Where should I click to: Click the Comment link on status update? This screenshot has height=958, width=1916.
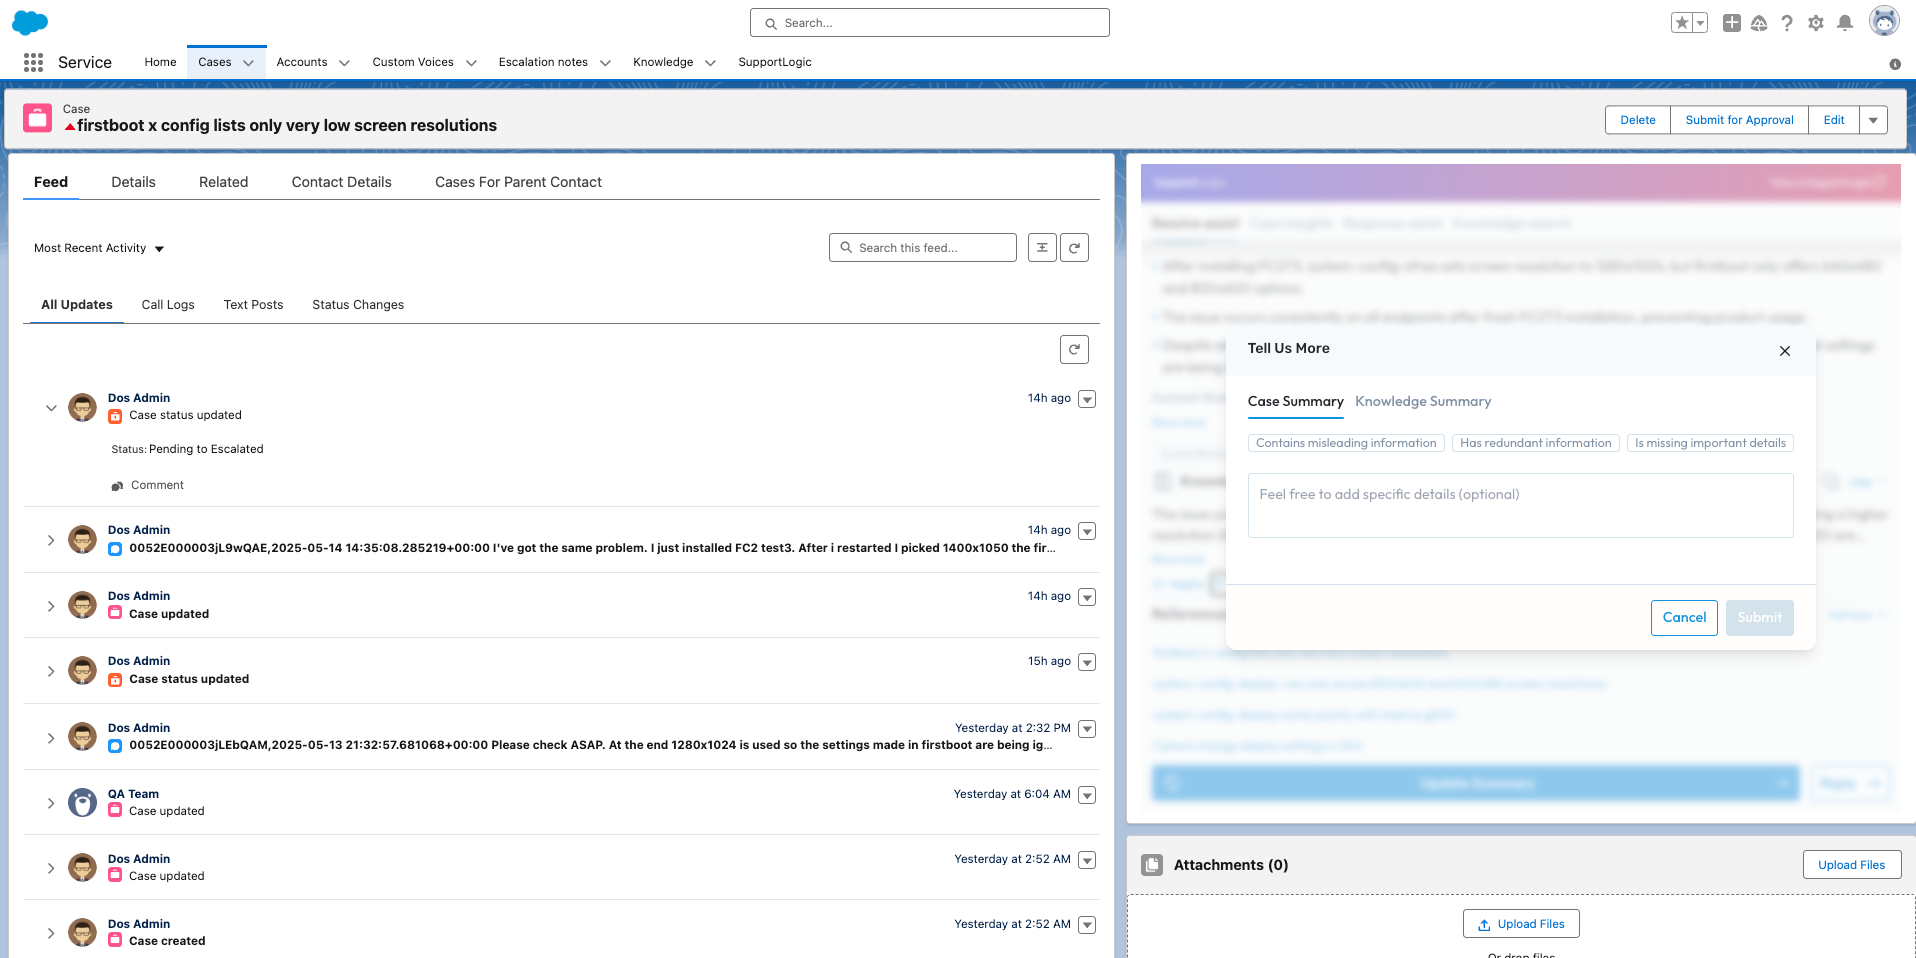(157, 486)
